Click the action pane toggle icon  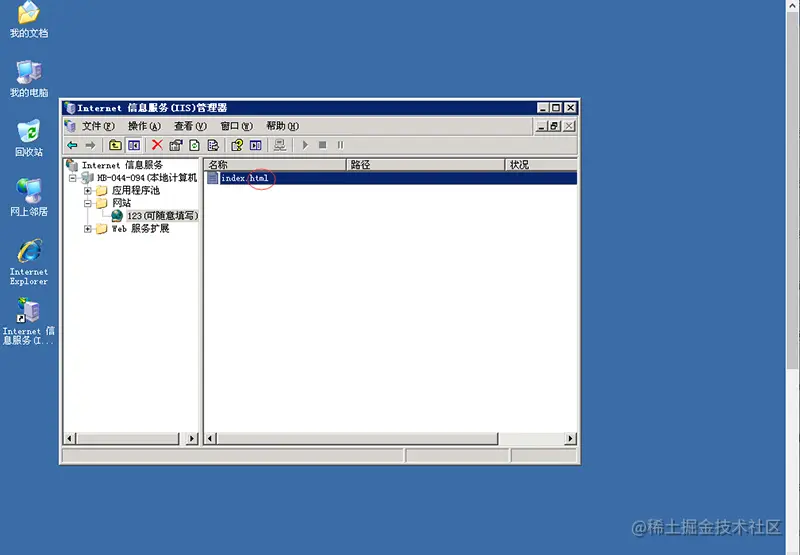click(x=256, y=145)
